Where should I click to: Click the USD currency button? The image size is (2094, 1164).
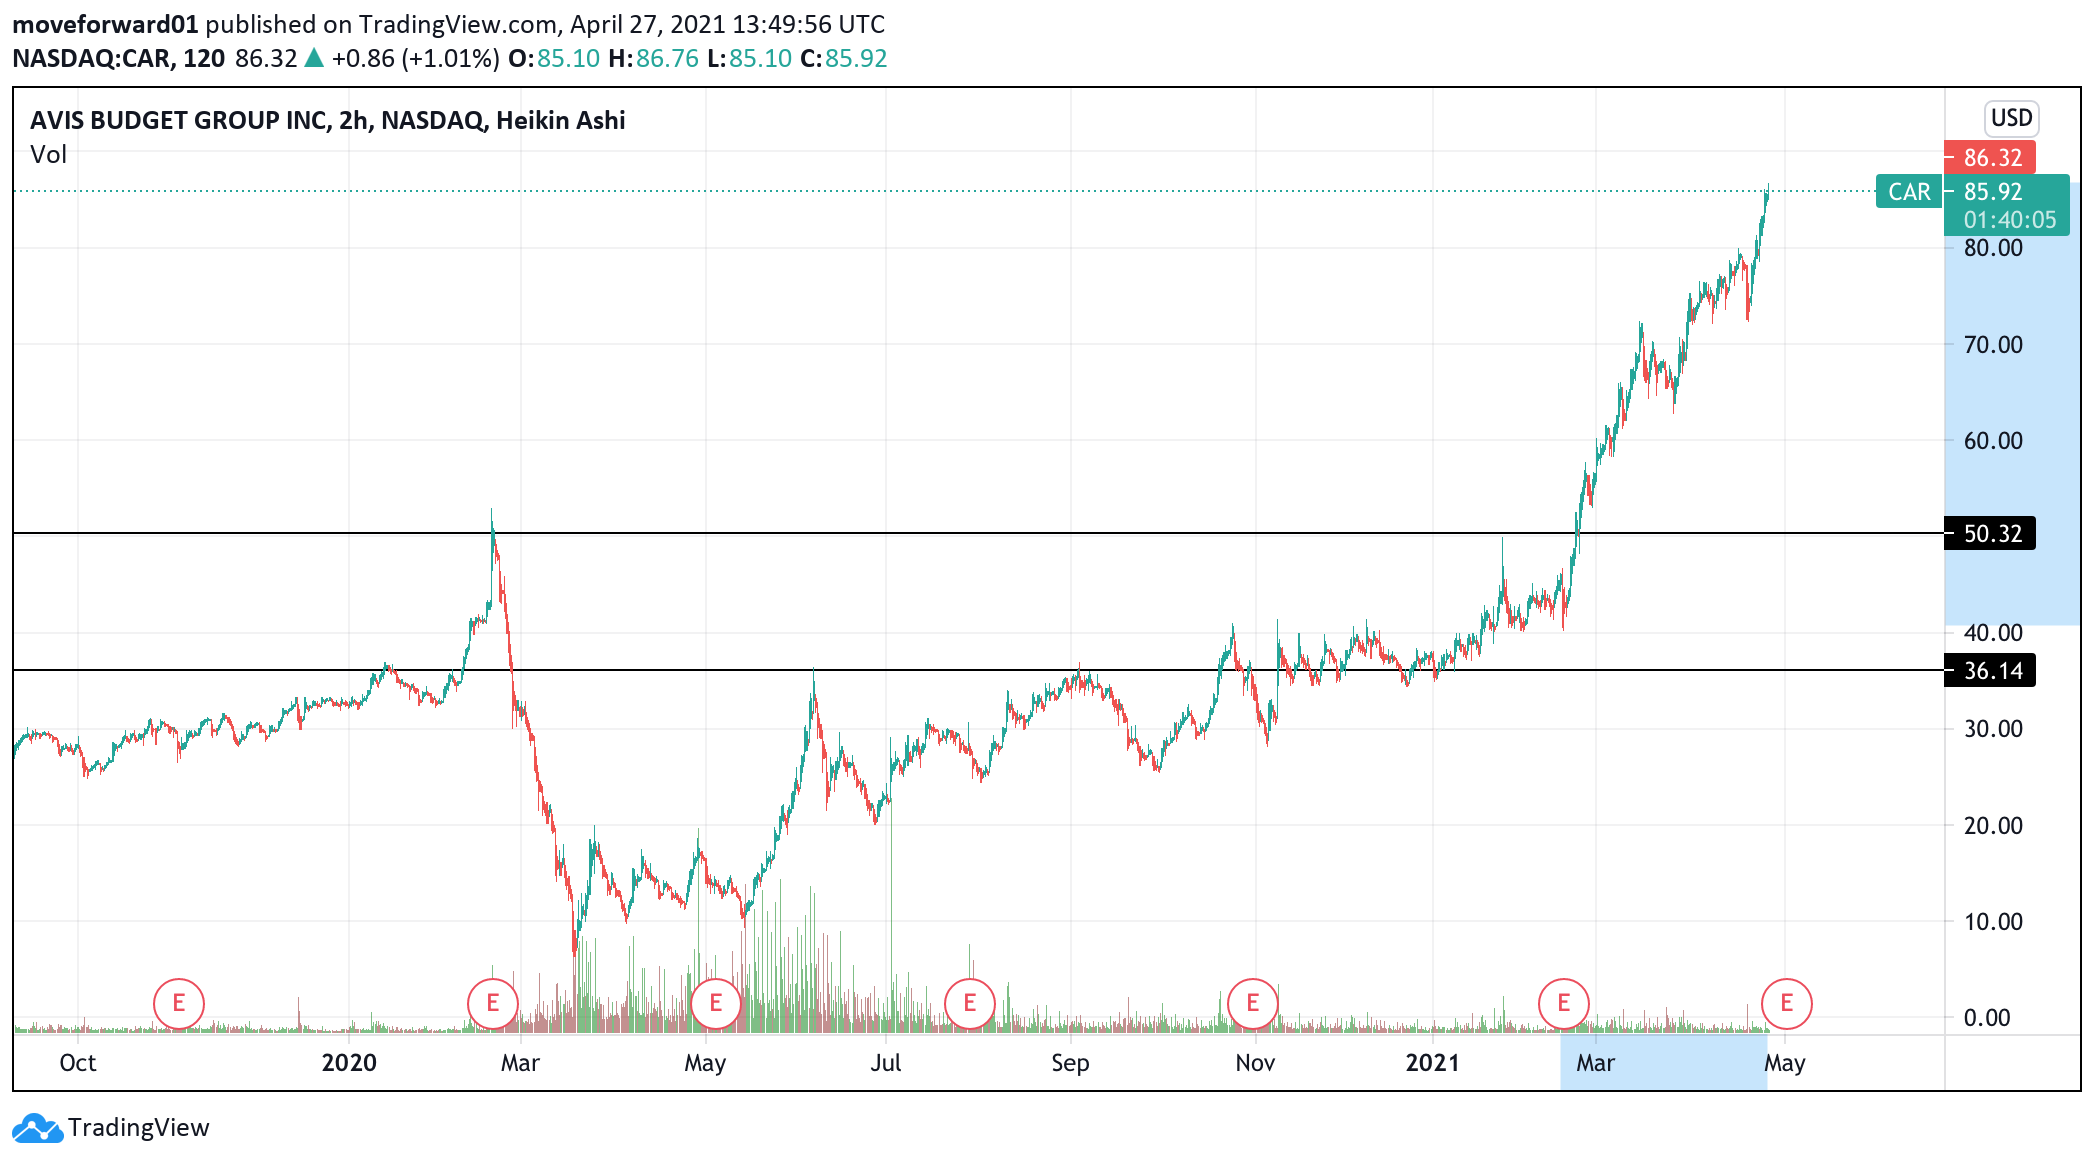tap(2011, 118)
